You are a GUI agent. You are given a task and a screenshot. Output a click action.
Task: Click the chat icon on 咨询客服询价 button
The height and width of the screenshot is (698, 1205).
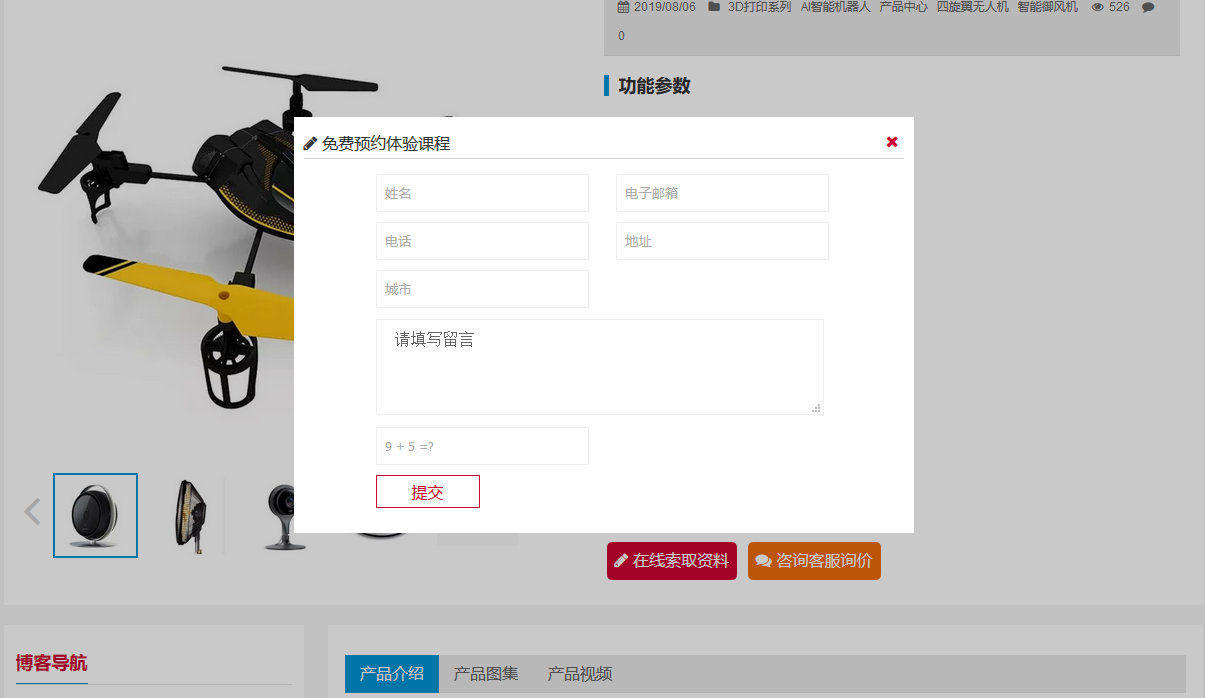click(x=762, y=560)
